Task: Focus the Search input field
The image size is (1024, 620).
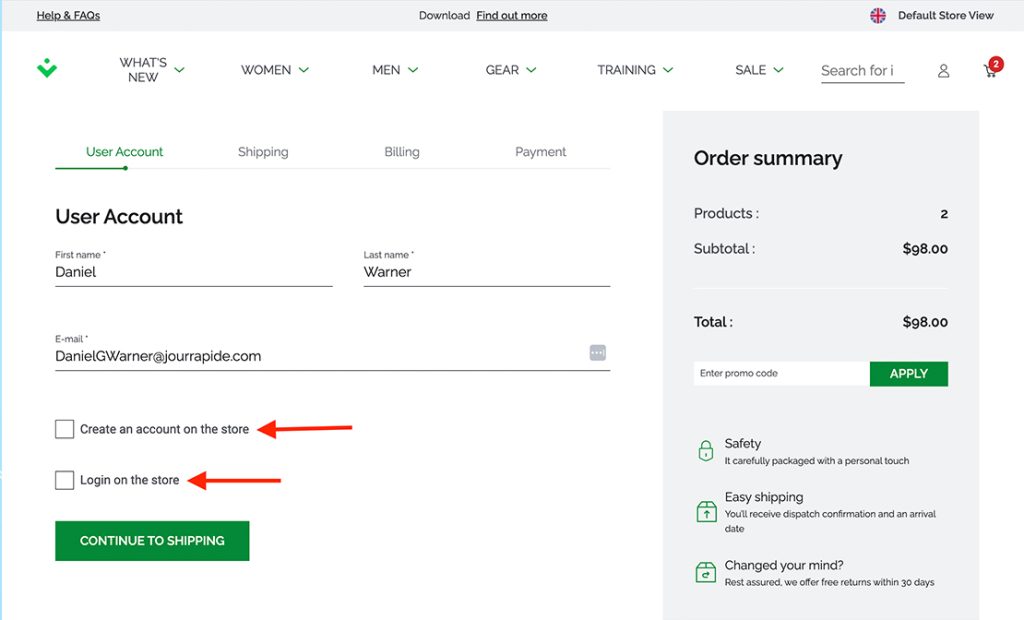Action: [861, 71]
